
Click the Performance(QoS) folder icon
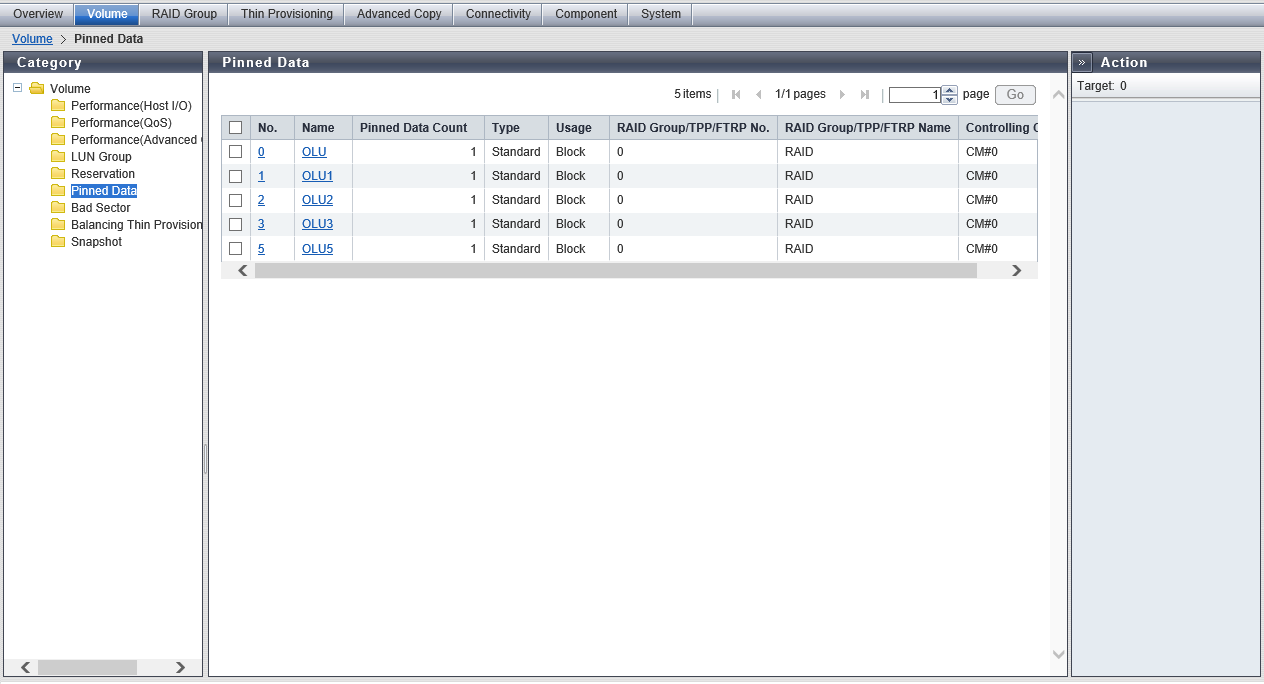pos(58,123)
